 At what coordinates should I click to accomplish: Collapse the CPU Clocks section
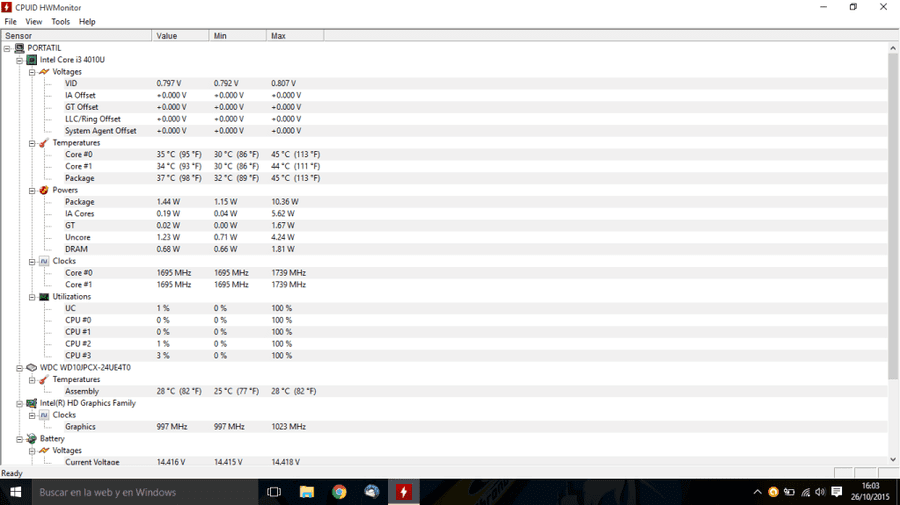tap(32, 262)
